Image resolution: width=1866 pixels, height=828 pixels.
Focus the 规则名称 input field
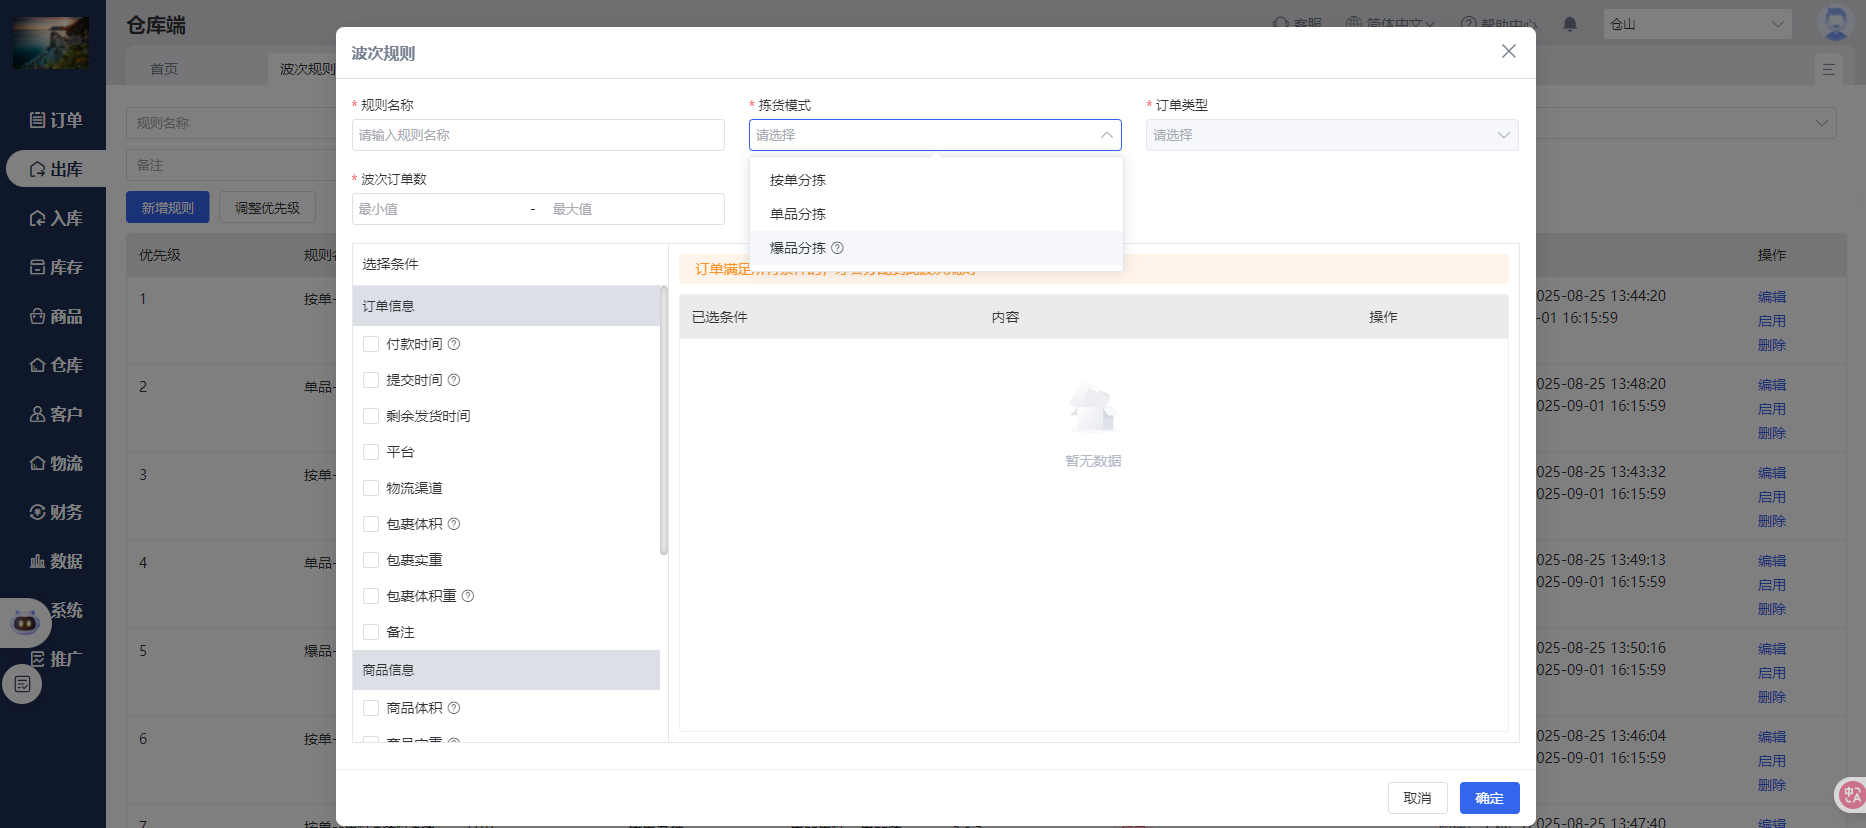point(538,135)
